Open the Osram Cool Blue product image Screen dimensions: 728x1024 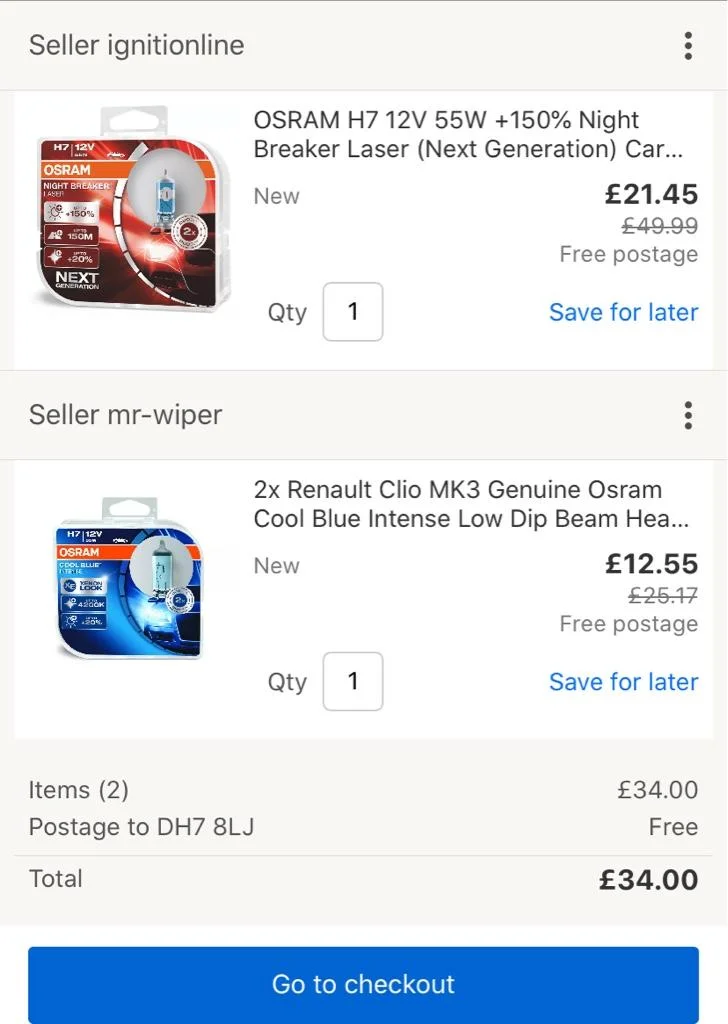point(131,579)
